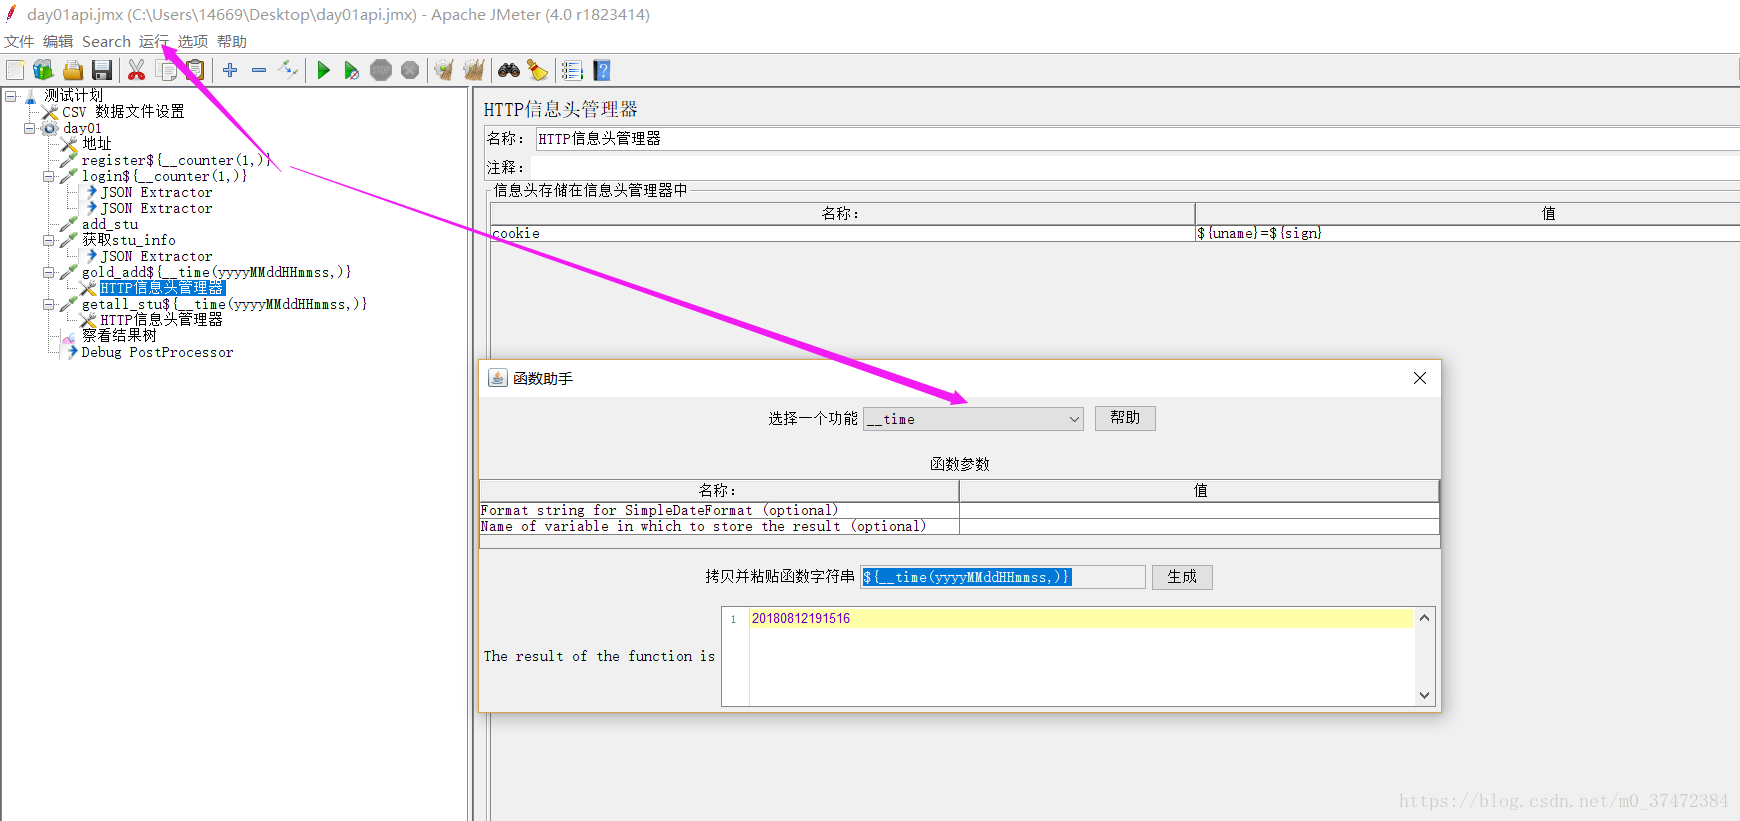The image size is (1740, 821).
Task: Click the Shutdown grey X icon
Action: pos(410,70)
